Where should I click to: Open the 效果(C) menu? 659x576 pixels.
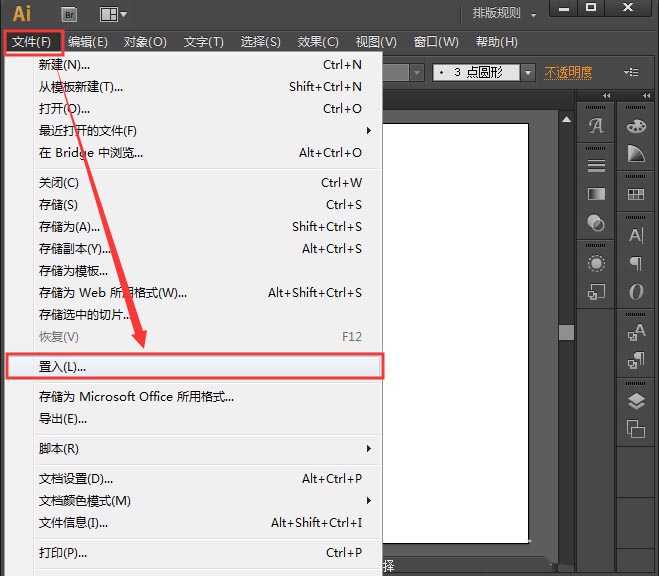coord(318,42)
